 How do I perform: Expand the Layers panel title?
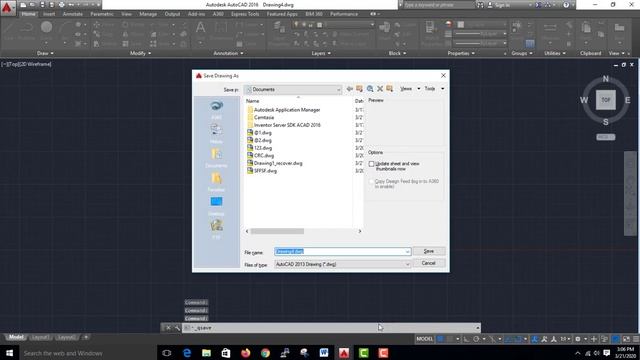pos(321,53)
